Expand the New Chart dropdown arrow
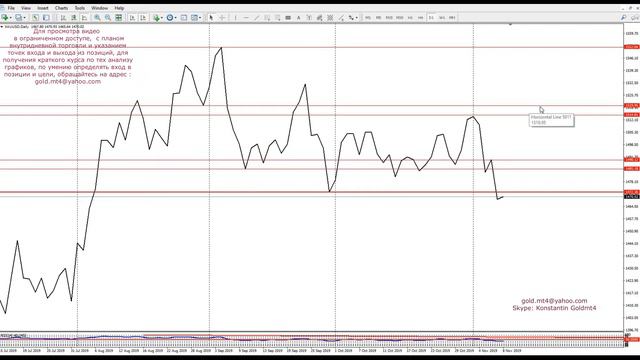 click(x=10, y=18)
